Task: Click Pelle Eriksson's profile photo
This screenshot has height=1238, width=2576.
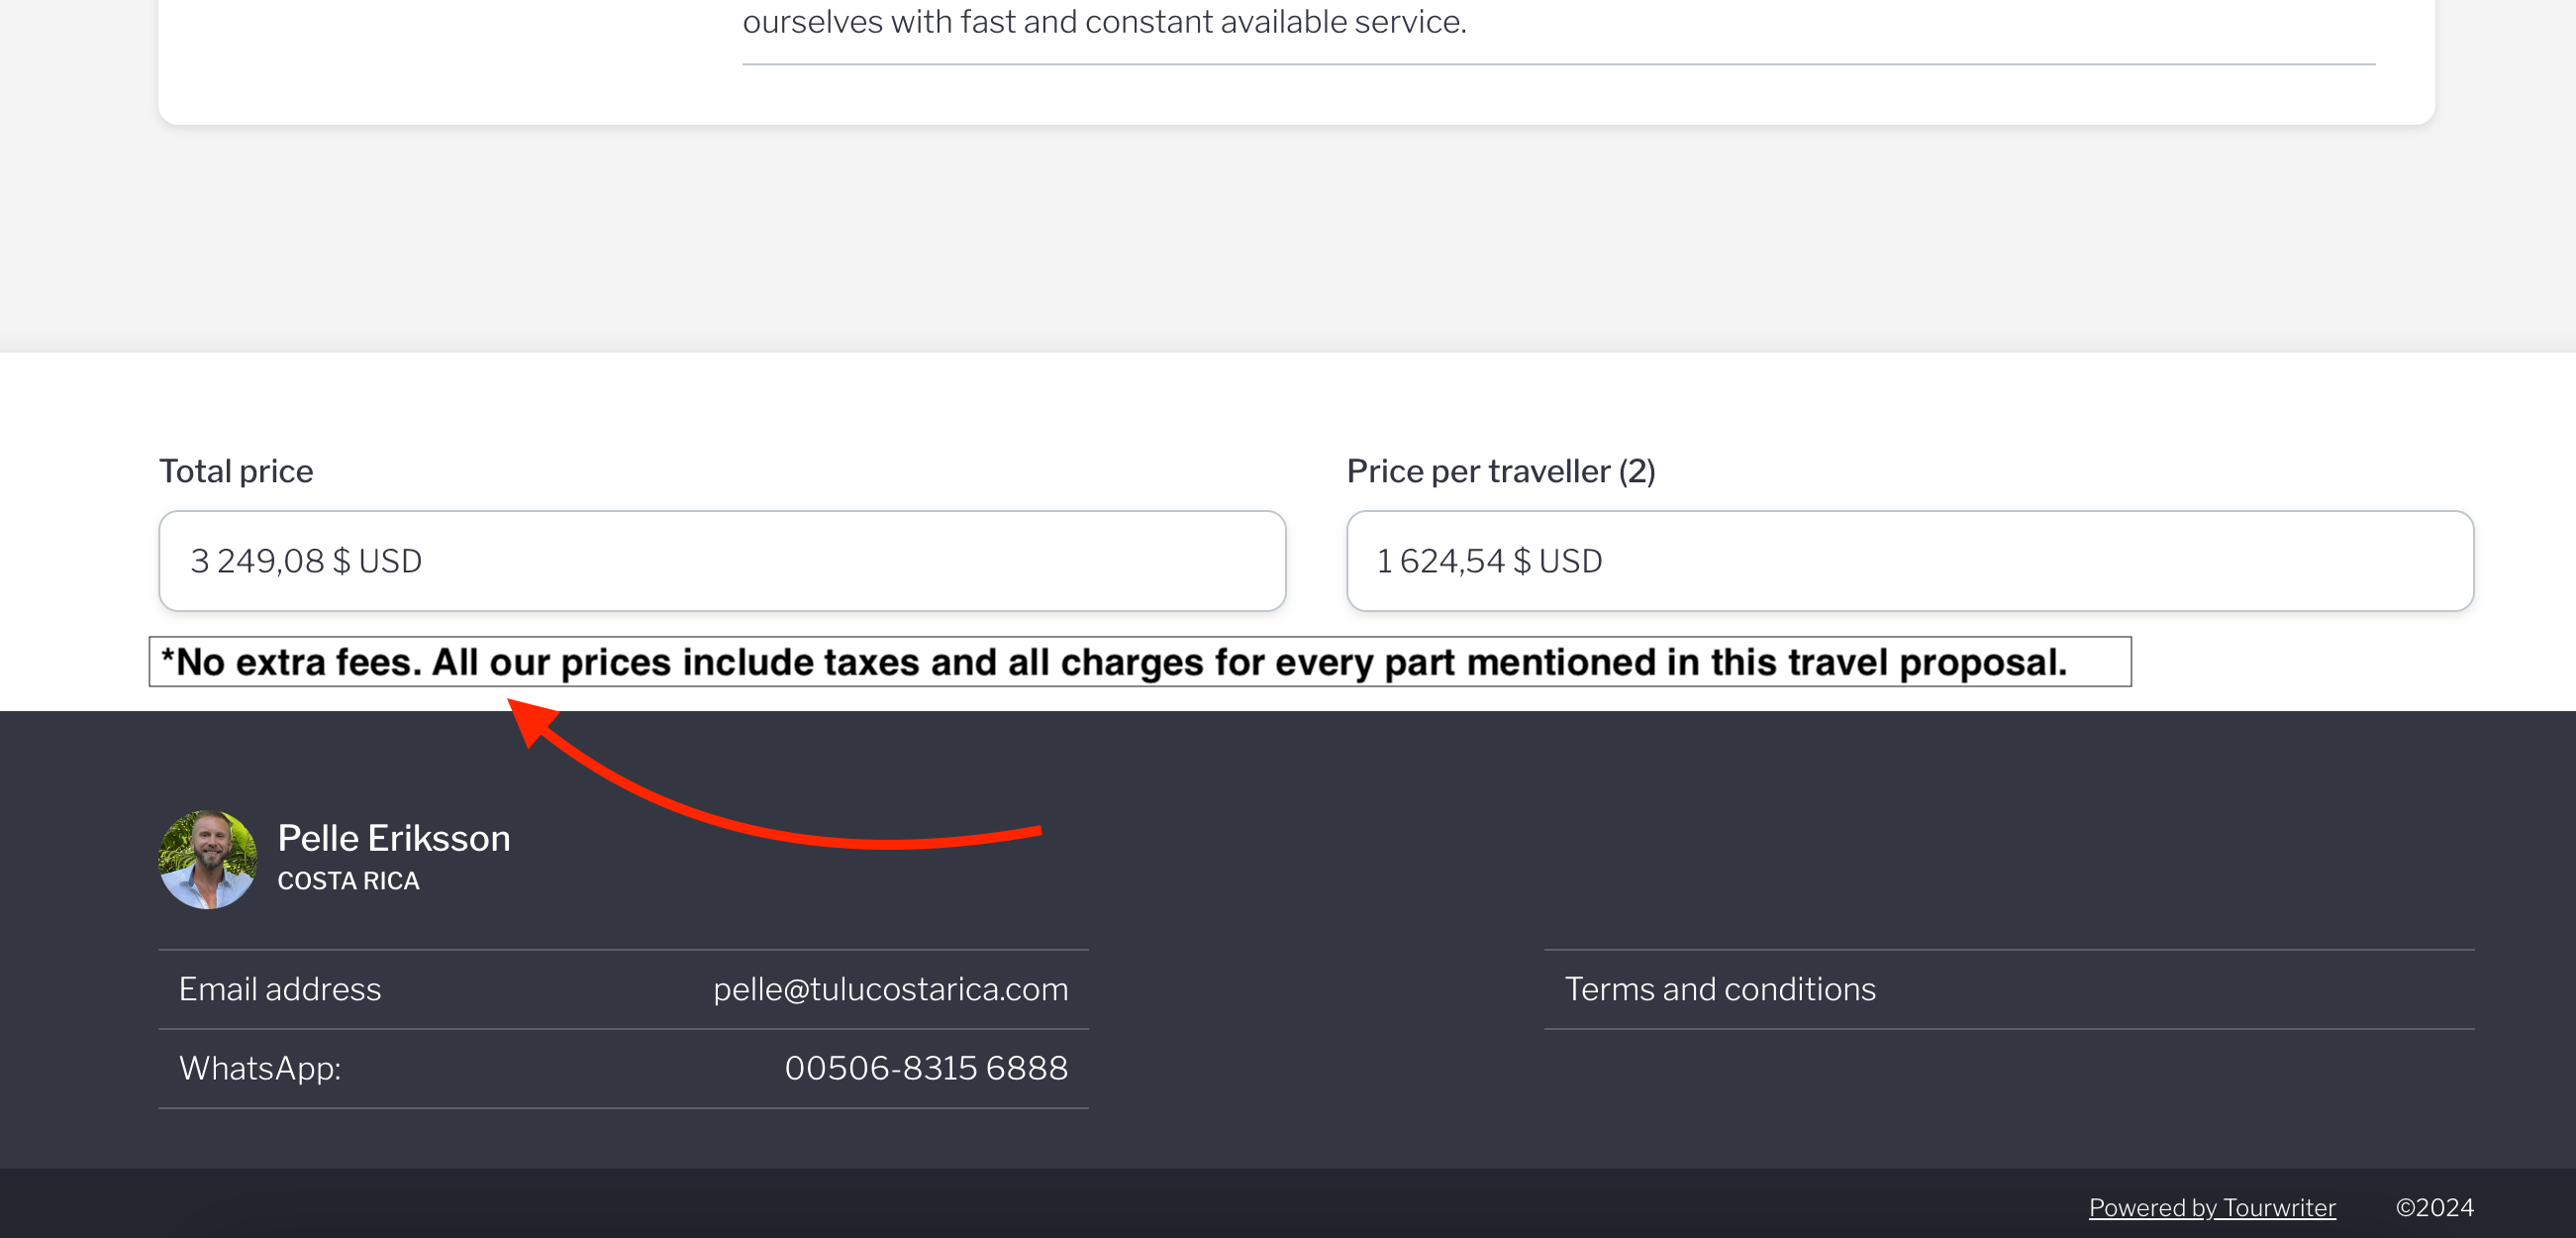Action: pos(207,859)
